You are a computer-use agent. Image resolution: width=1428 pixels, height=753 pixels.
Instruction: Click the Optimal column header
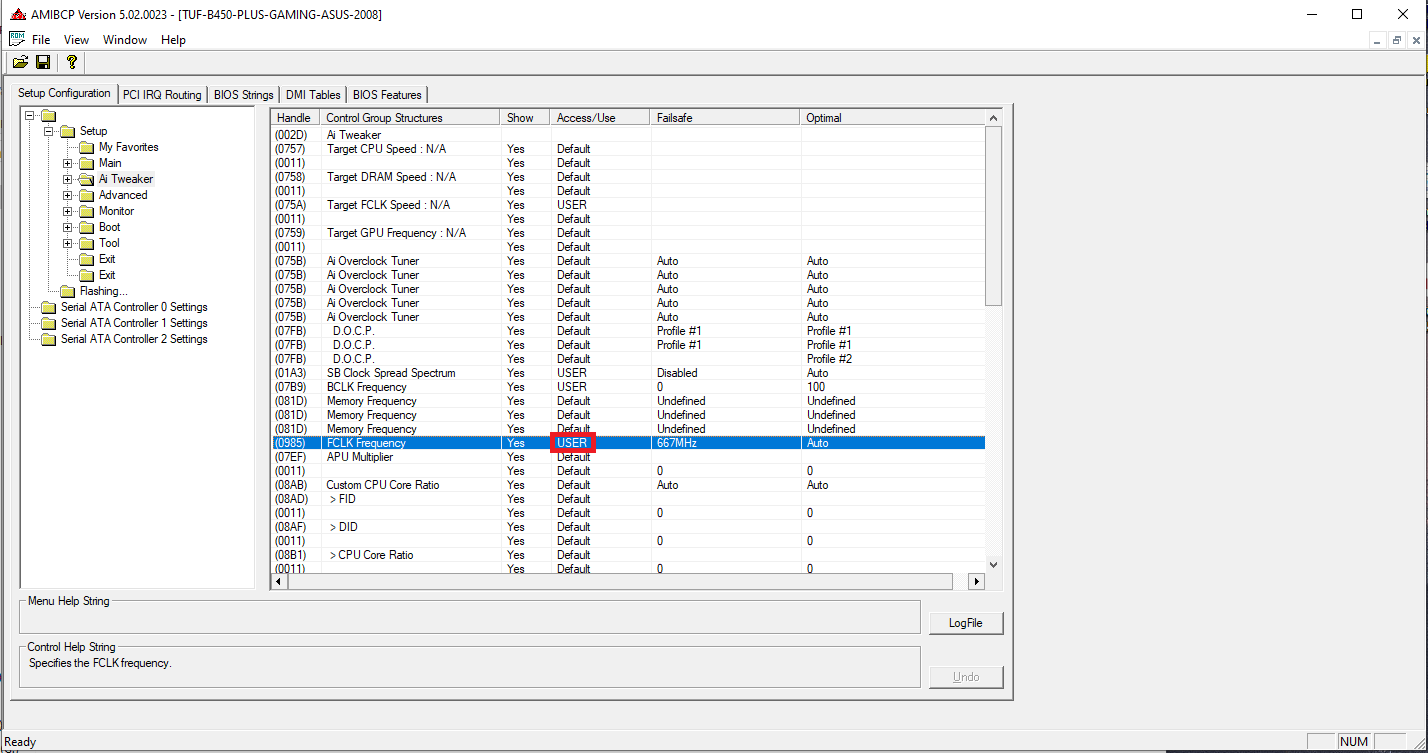pos(893,118)
